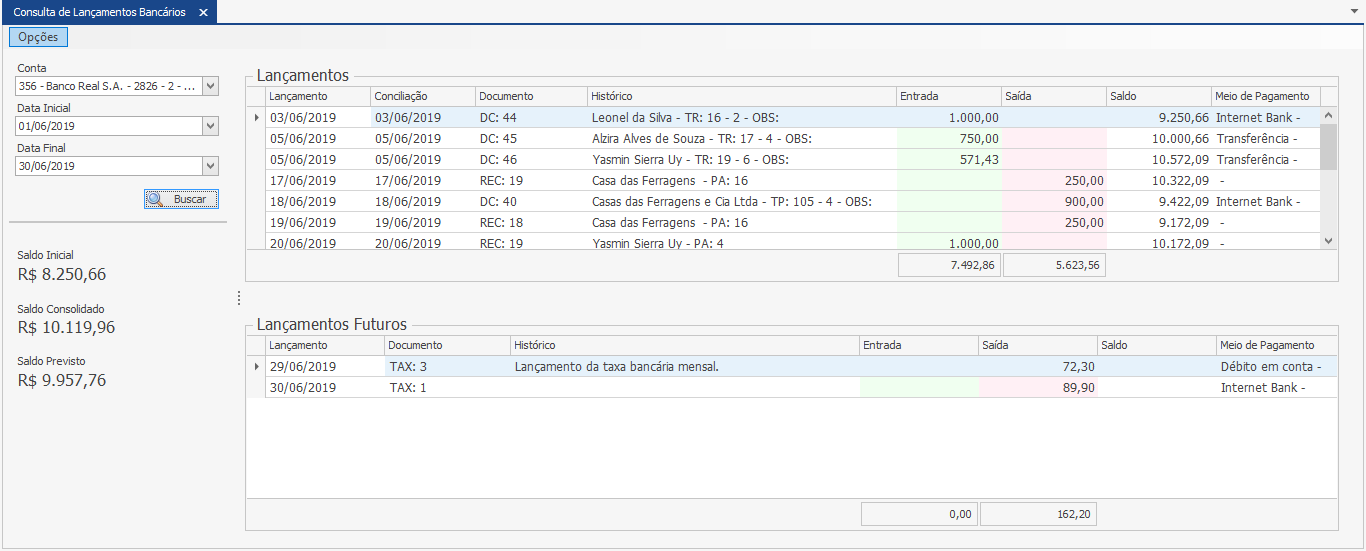1366x551 pixels.
Task: Click the Buscar search button
Action: [181, 199]
